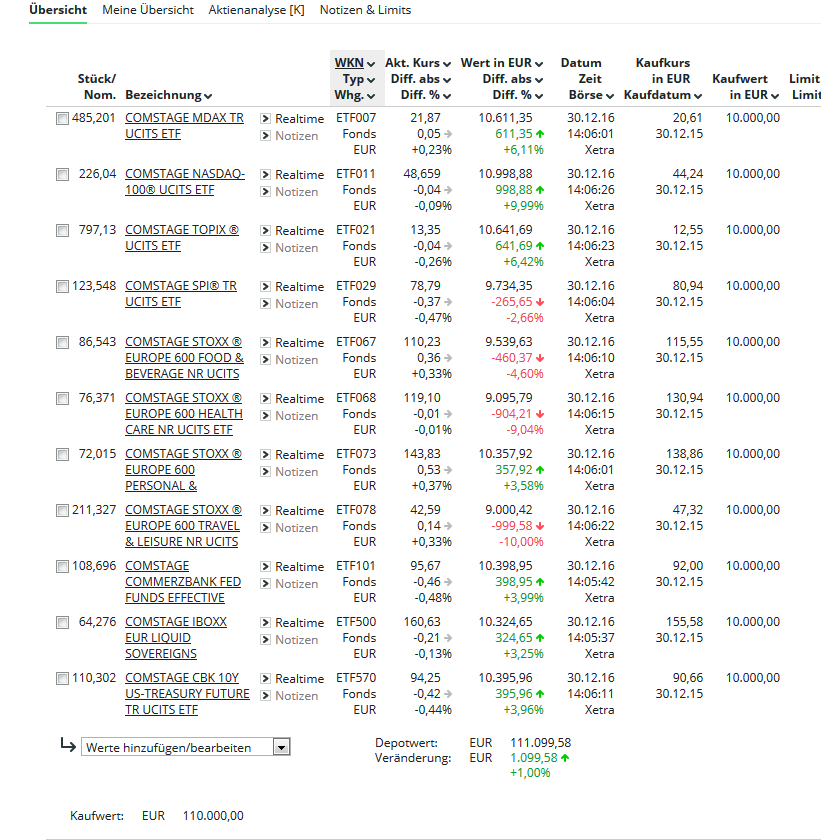
Task: Open Notizen arrow icon for COMSTAGE MDAX row
Action: (x=265, y=136)
